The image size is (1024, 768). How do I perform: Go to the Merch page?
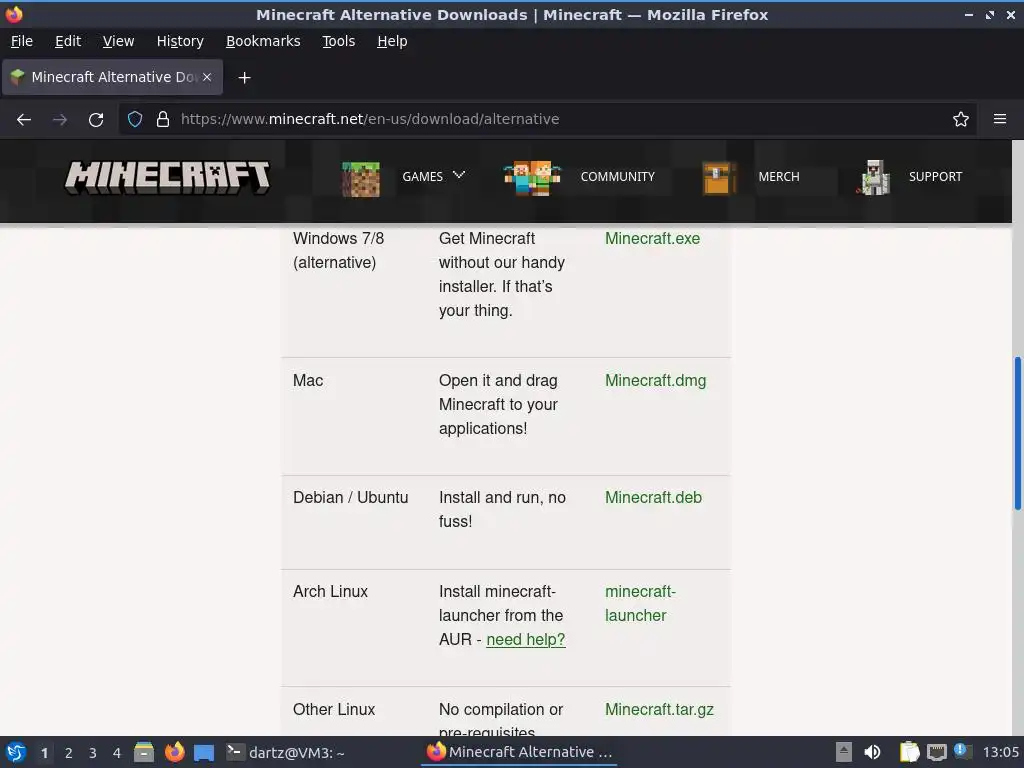tap(778, 176)
